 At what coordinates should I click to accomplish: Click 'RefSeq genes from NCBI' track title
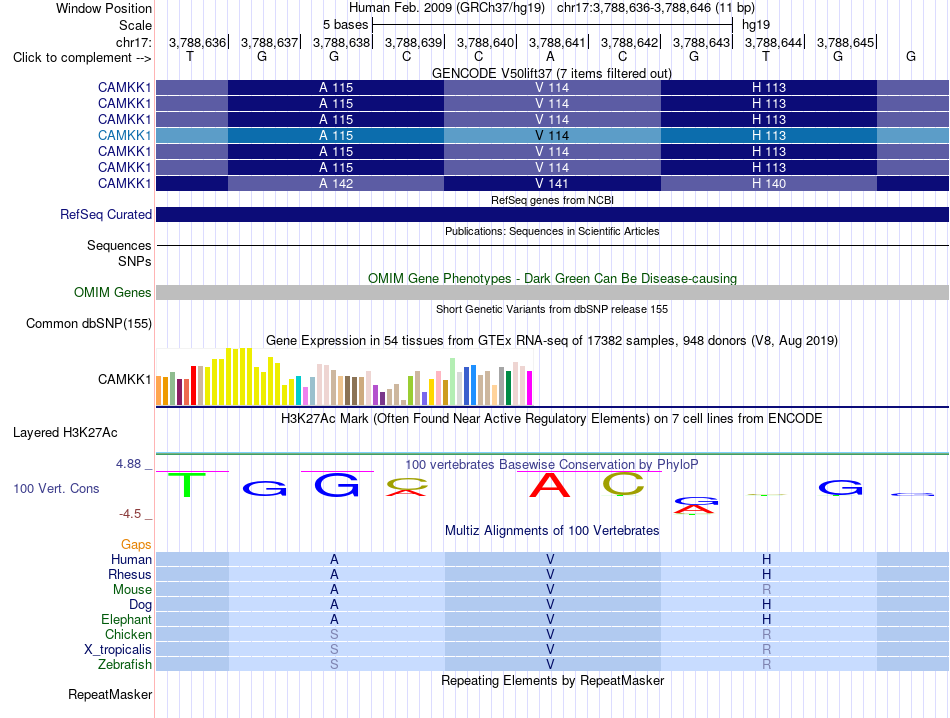point(552,200)
